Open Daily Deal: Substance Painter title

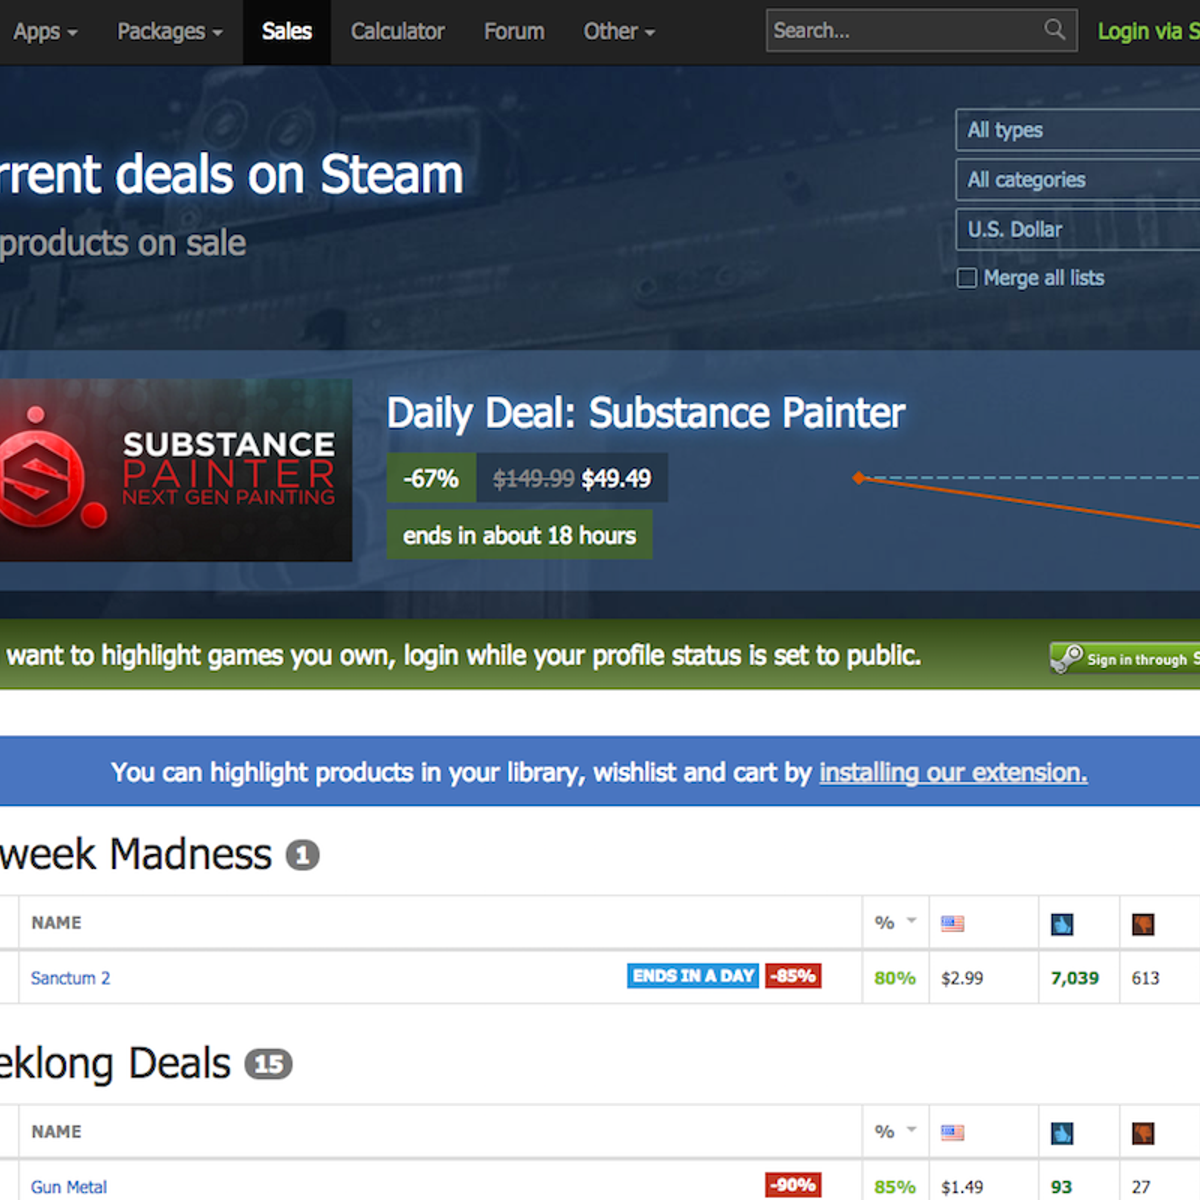point(646,413)
